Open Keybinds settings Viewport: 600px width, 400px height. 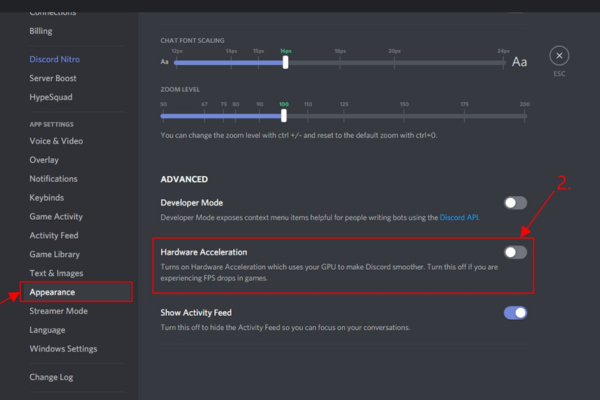pos(47,198)
